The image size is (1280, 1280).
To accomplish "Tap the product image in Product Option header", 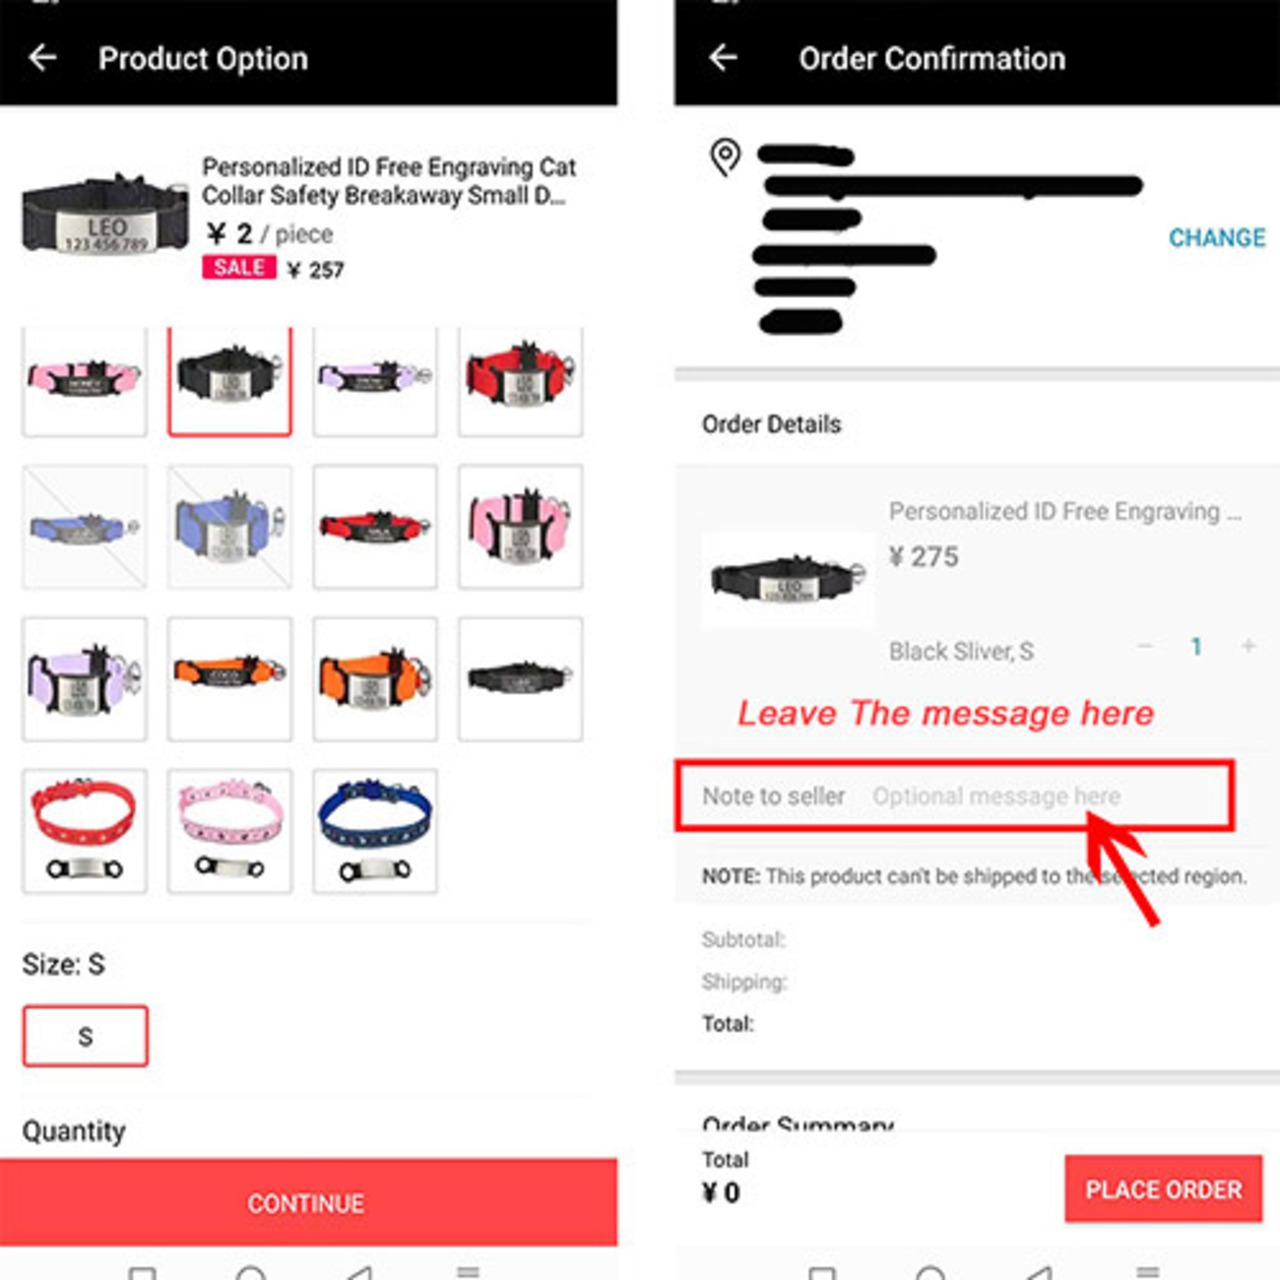I will coord(105,215).
